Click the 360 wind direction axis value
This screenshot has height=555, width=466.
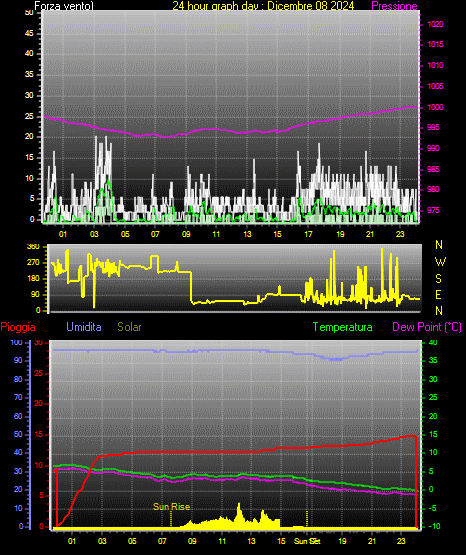click(x=33, y=247)
